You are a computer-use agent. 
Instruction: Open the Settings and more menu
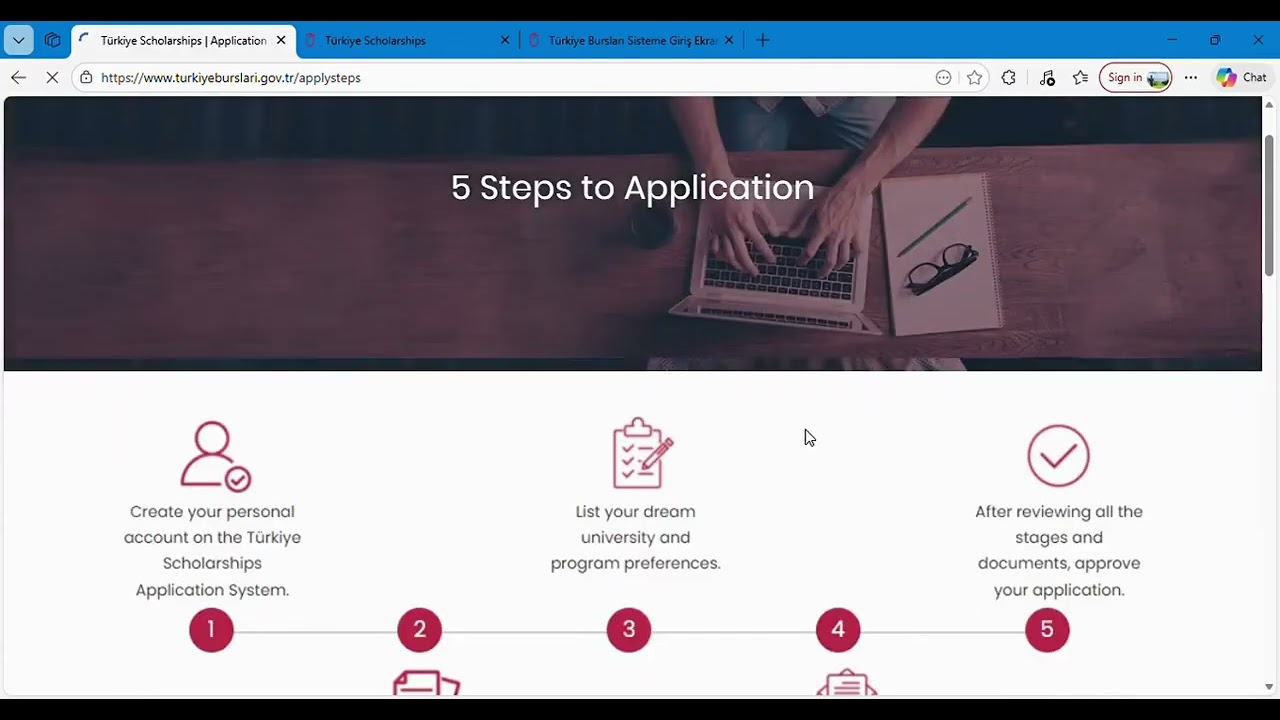click(x=1191, y=77)
